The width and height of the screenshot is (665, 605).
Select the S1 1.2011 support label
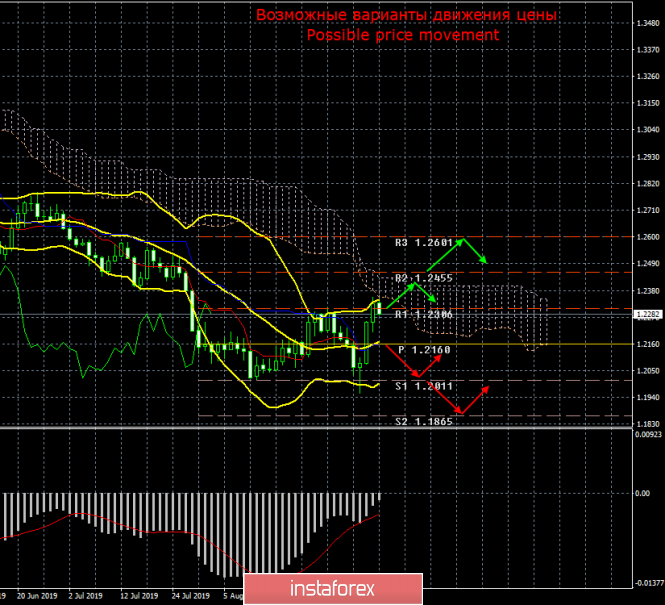click(x=423, y=386)
